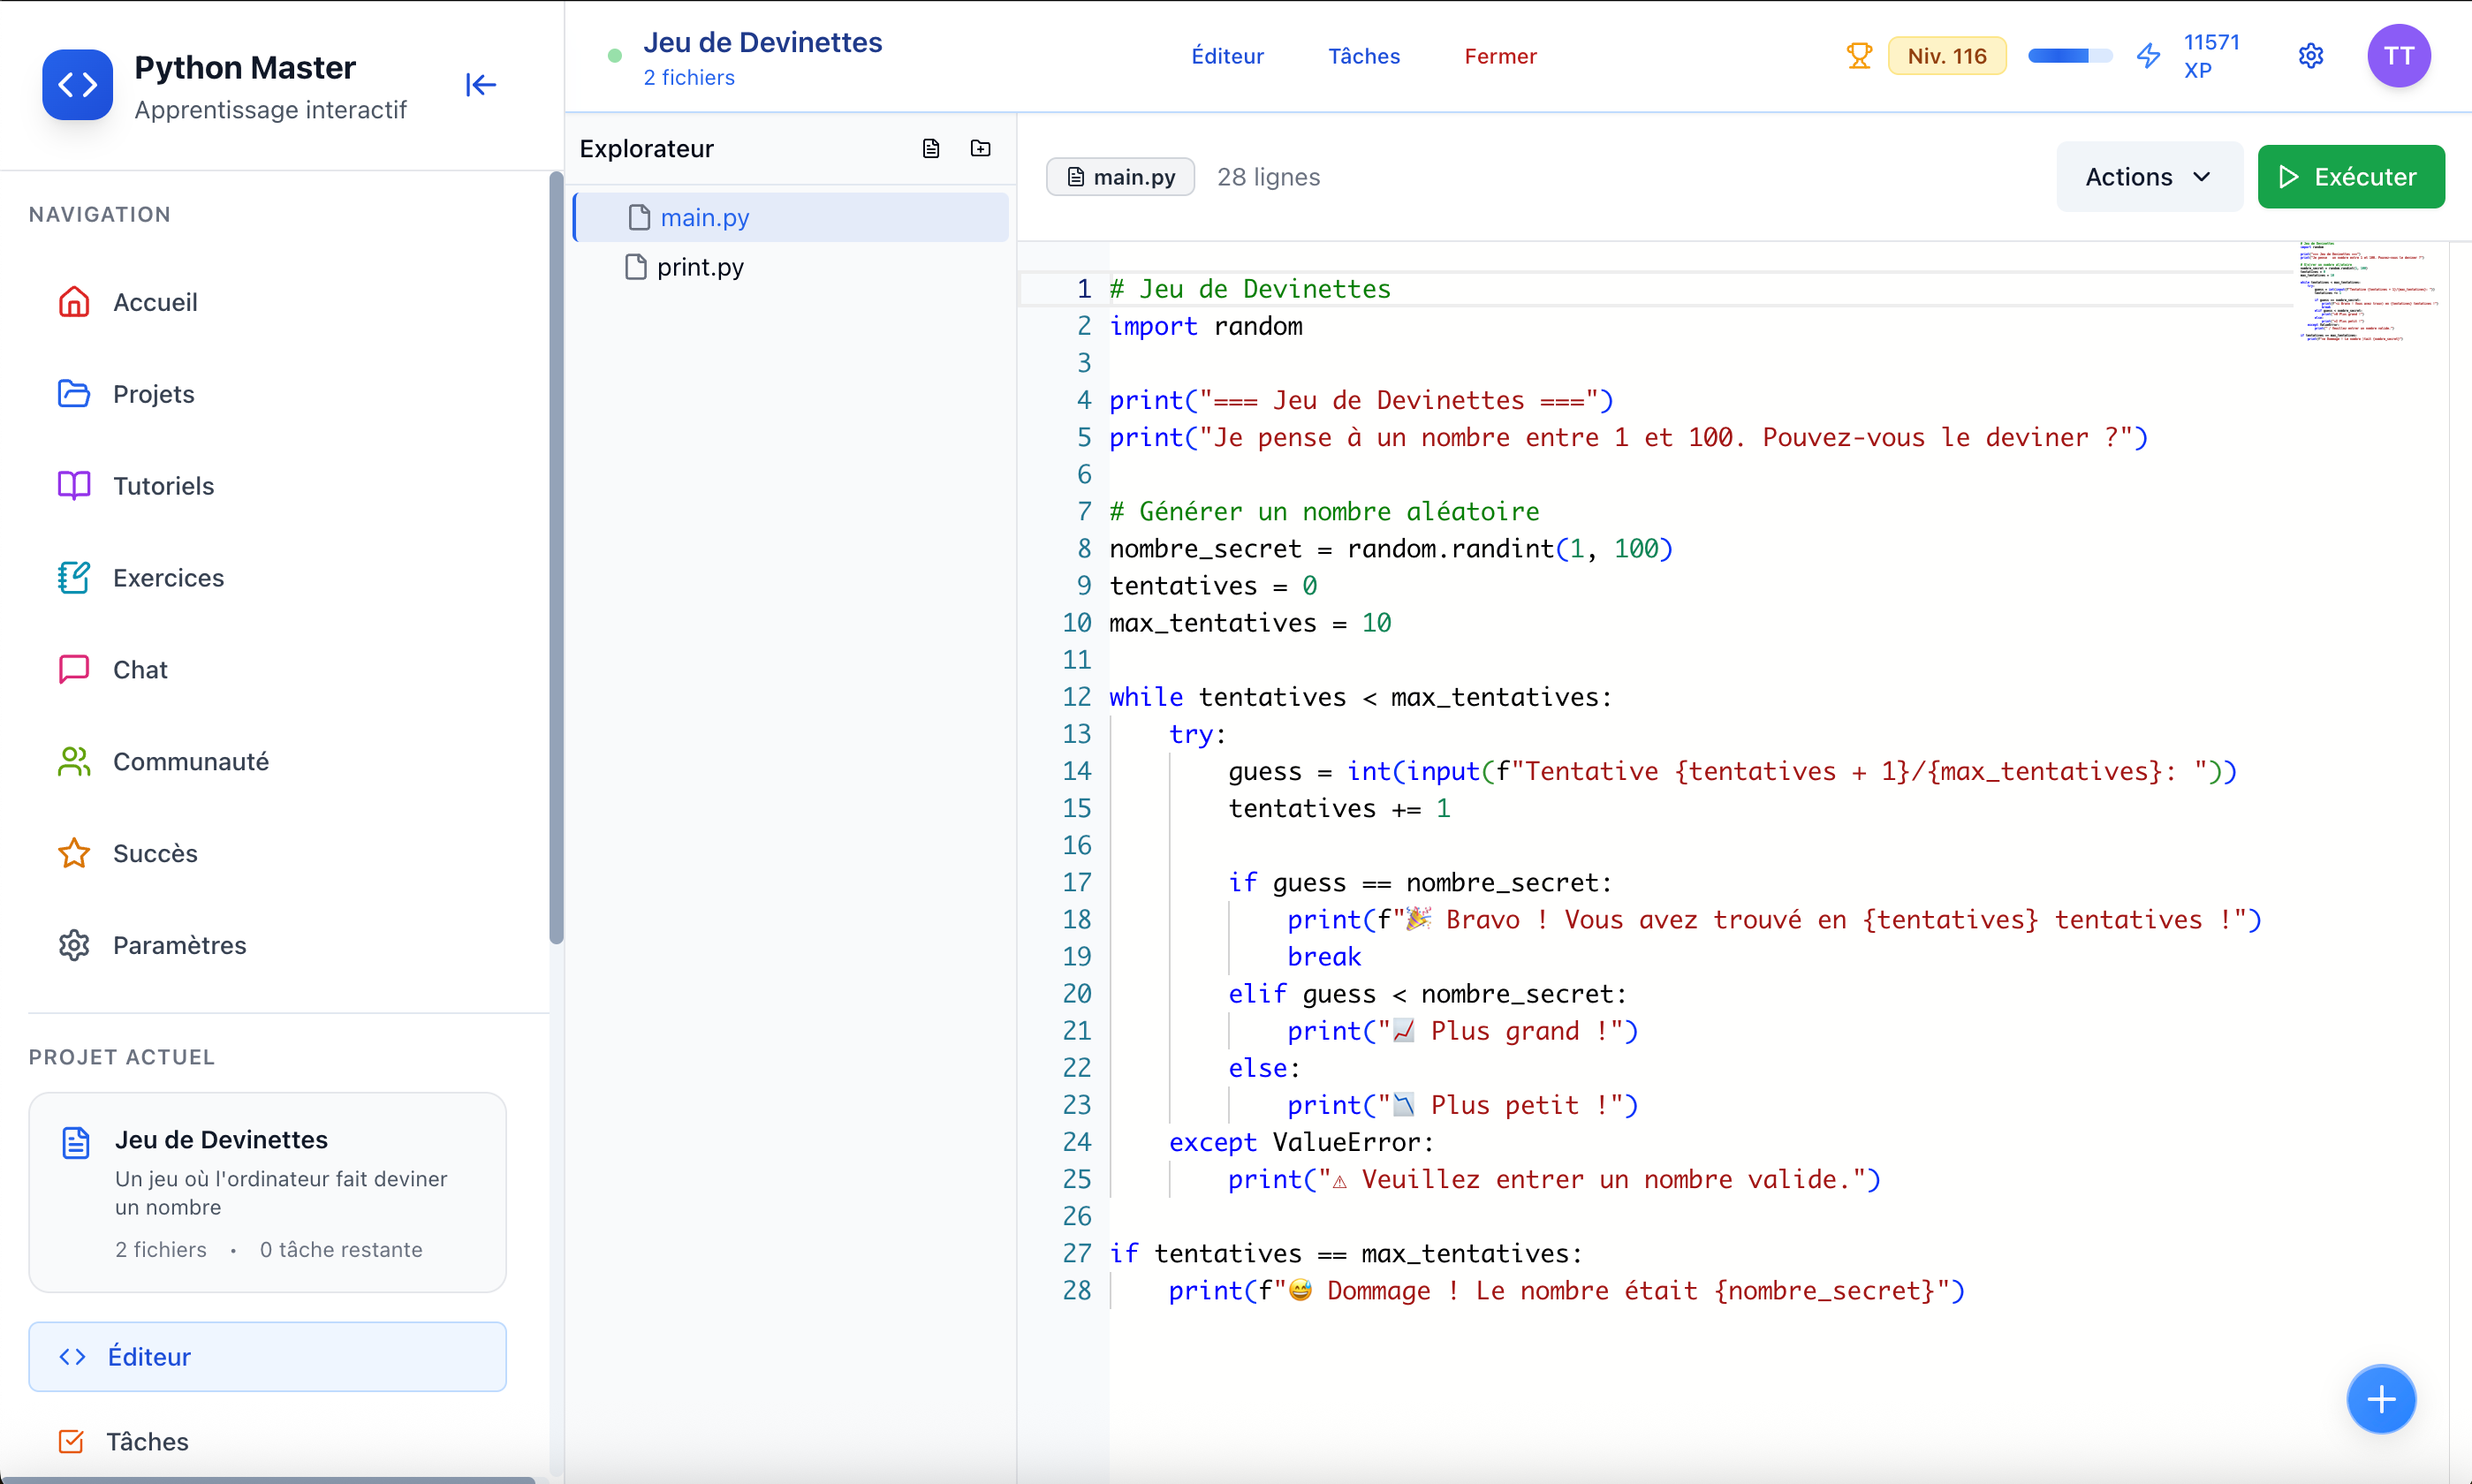Click the Chat bubble icon
Image resolution: width=2472 pixels, height=1484 pixels.
(x=74, y=669)
